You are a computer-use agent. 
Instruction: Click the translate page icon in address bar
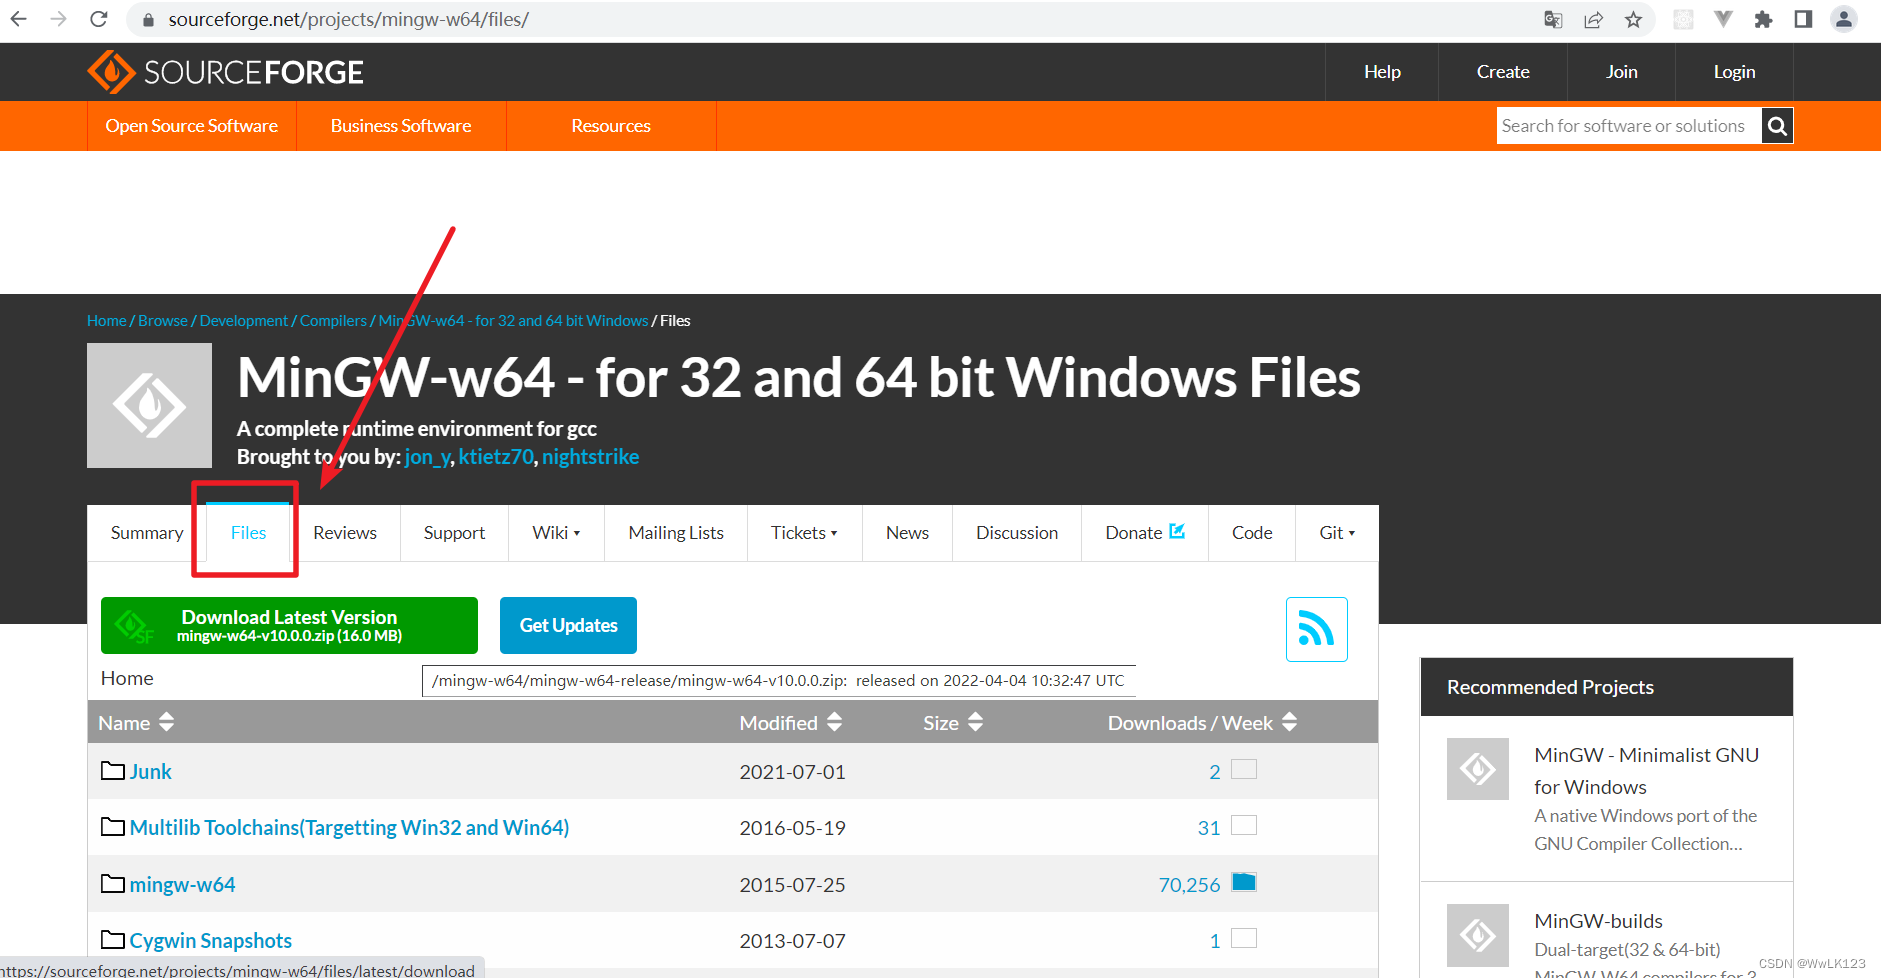point(1553,19)
